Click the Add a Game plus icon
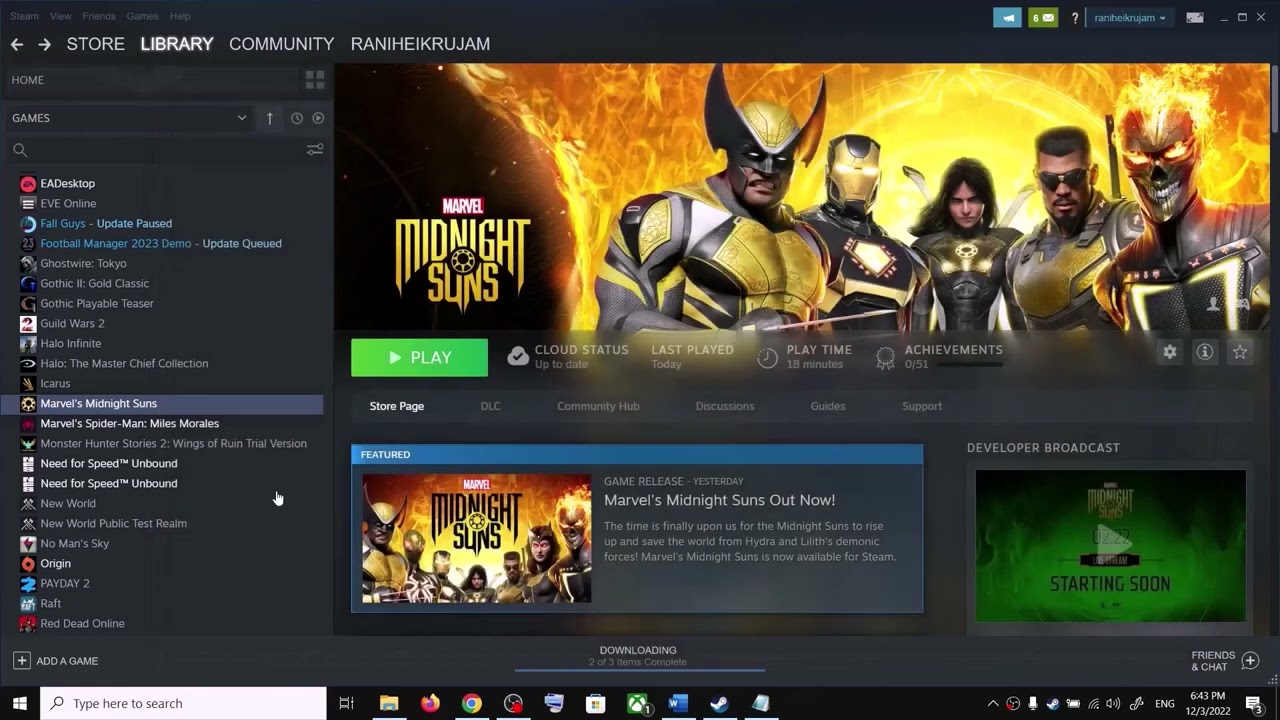Screen dimensions: 1280x720 [x=21, y=661]
